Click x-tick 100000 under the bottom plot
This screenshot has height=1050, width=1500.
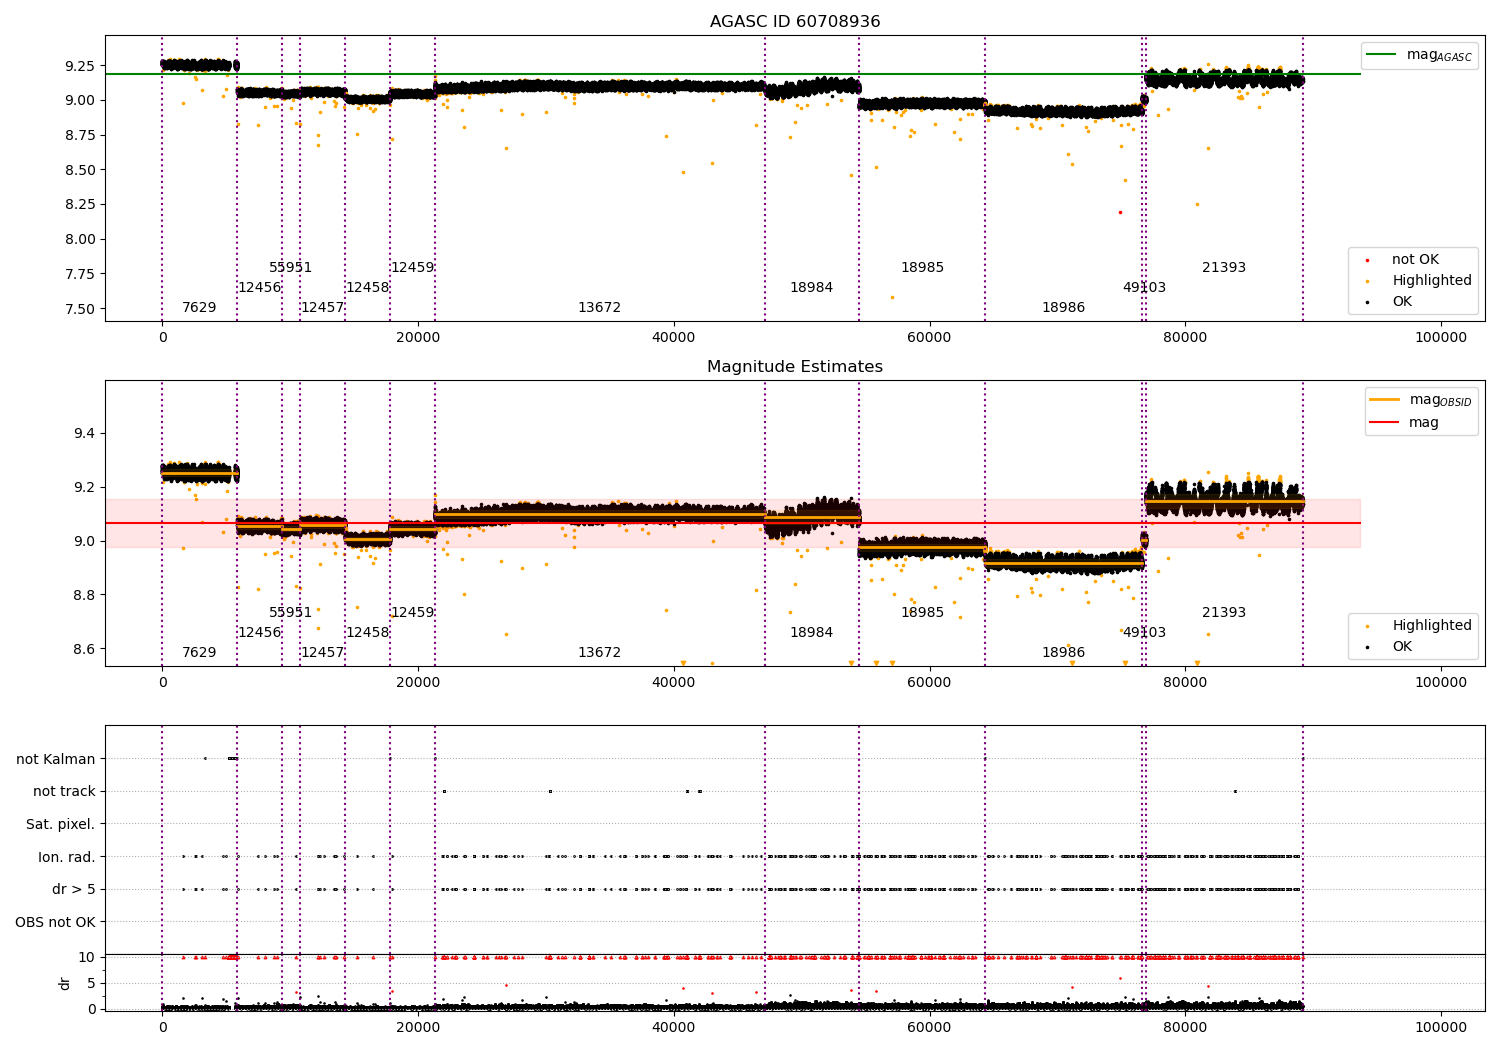tap(1440, 1028)
